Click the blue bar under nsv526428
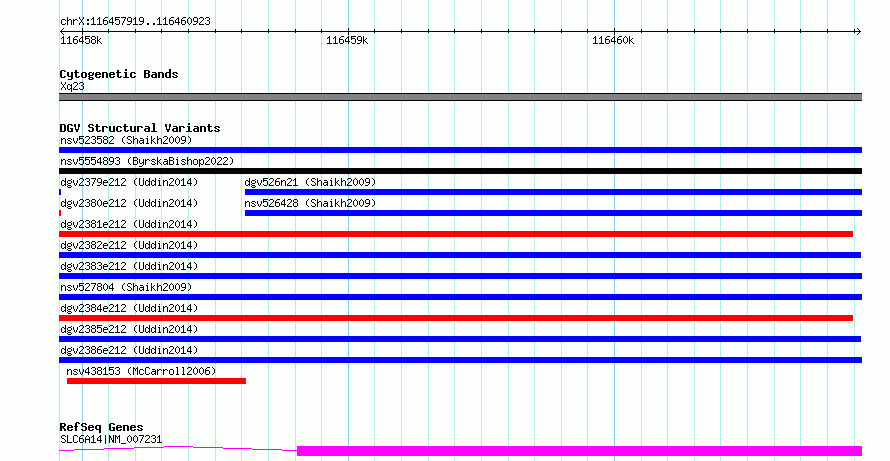 coord(553,213)
